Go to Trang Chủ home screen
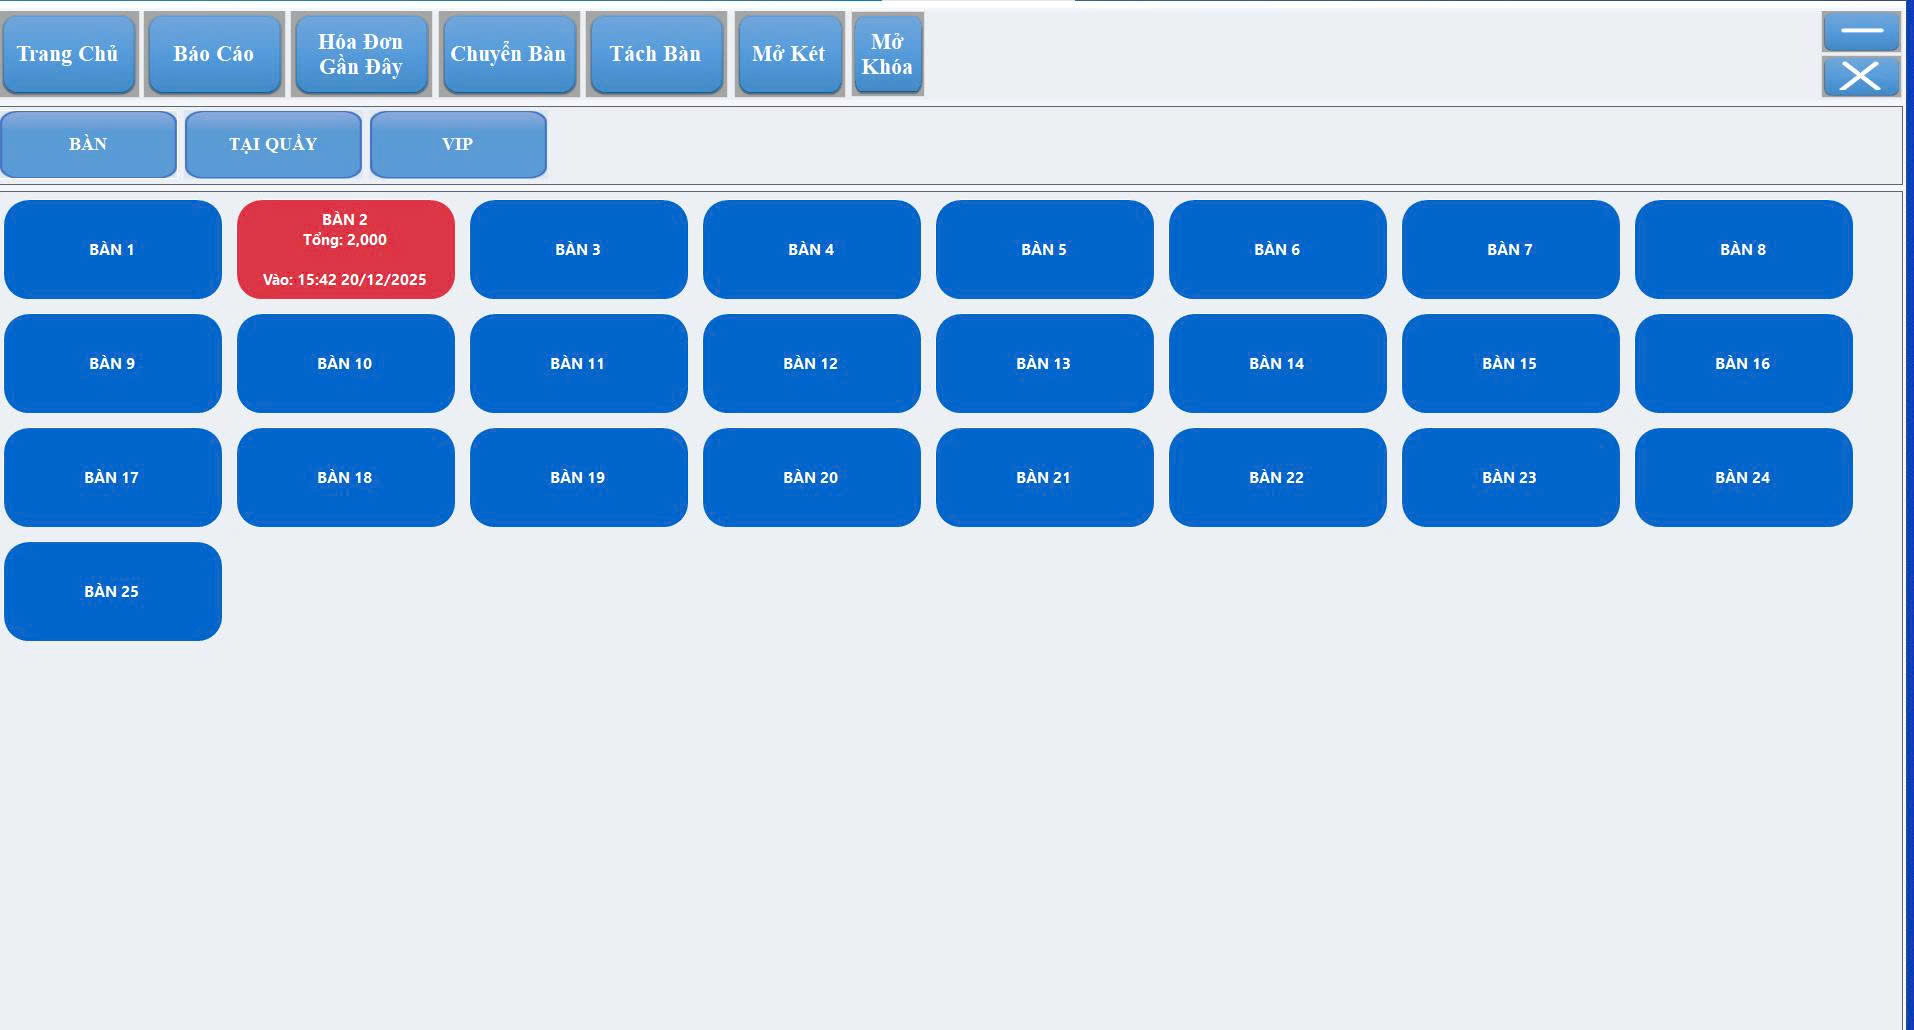The image size is (1914, 1030). (x=68, y=54)
